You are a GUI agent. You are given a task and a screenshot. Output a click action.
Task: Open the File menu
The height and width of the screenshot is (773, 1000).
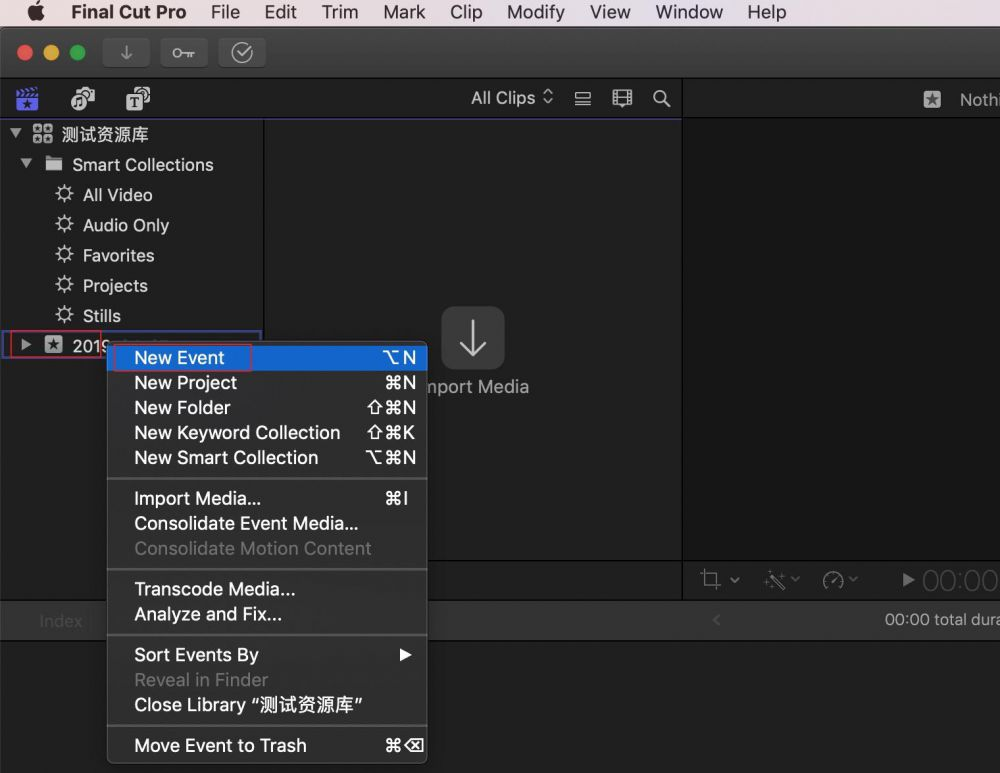coord(225,12)
